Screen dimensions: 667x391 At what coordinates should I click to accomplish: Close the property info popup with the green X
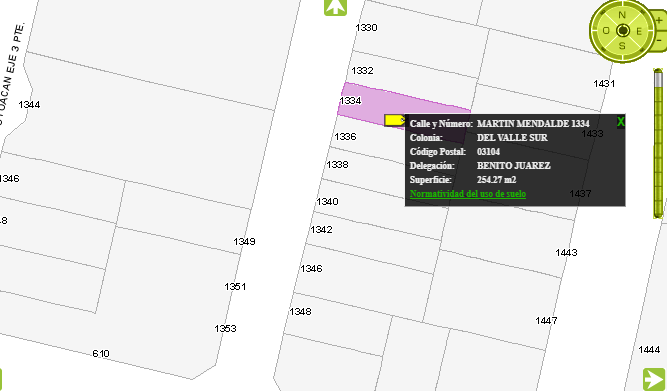[621, 122]
